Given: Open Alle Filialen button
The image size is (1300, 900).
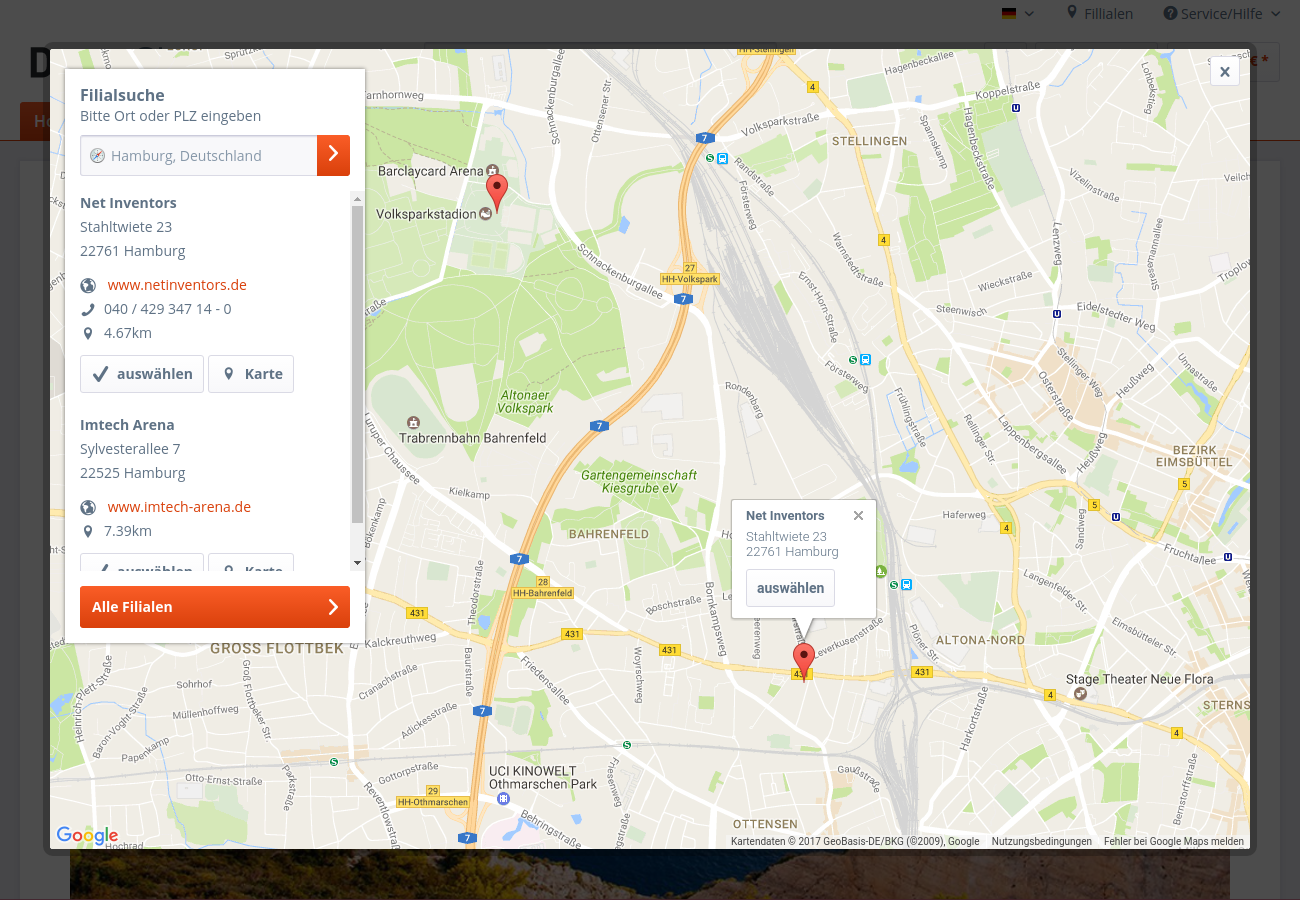Looking at the screenshot, I should pos(215,607).
